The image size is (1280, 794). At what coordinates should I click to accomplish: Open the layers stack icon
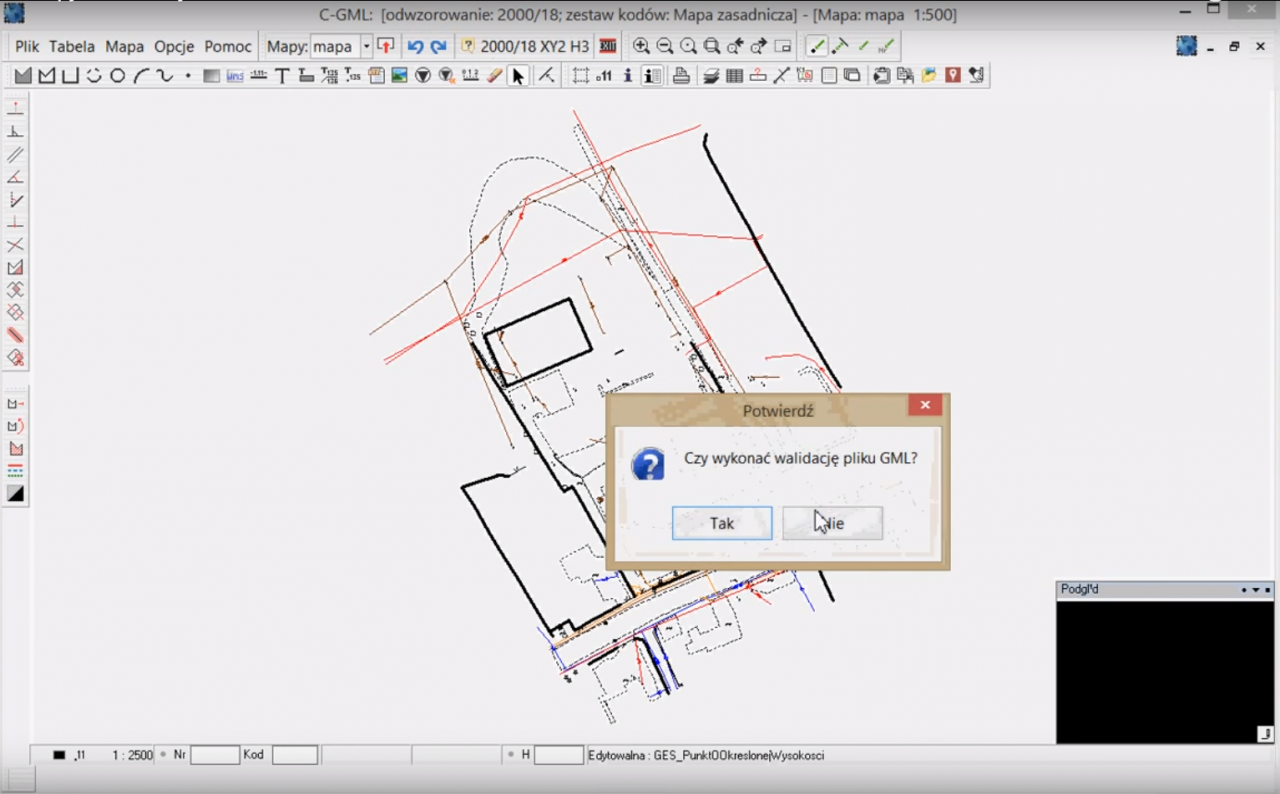711,76
